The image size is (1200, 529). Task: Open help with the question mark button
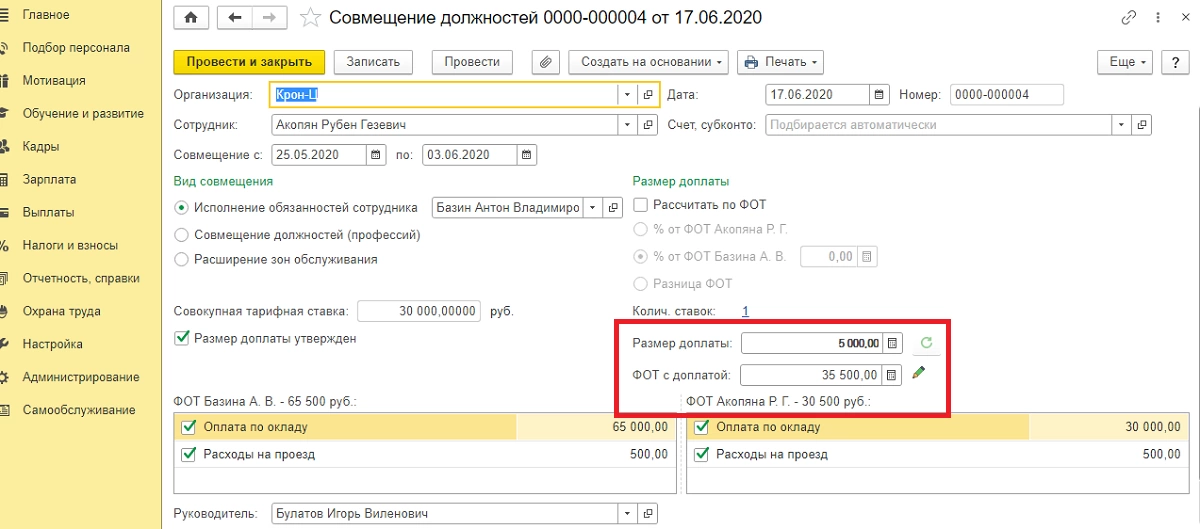(x=1175, y=61)
